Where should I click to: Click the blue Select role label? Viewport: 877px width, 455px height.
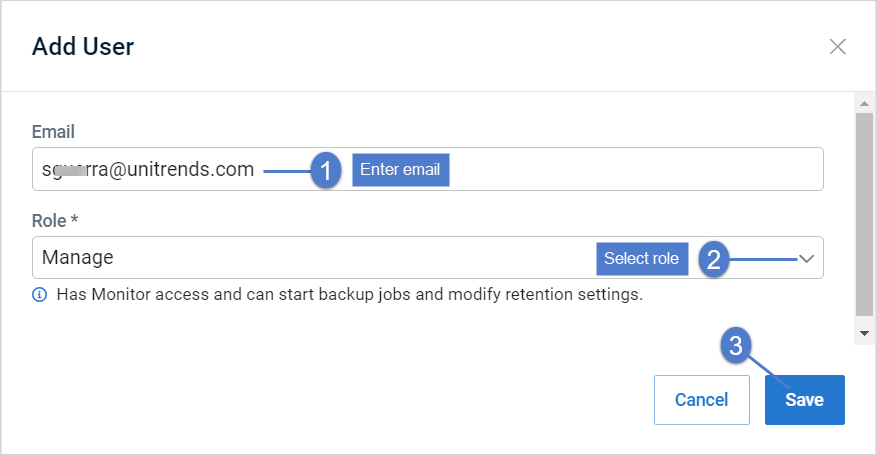(642, 258)
